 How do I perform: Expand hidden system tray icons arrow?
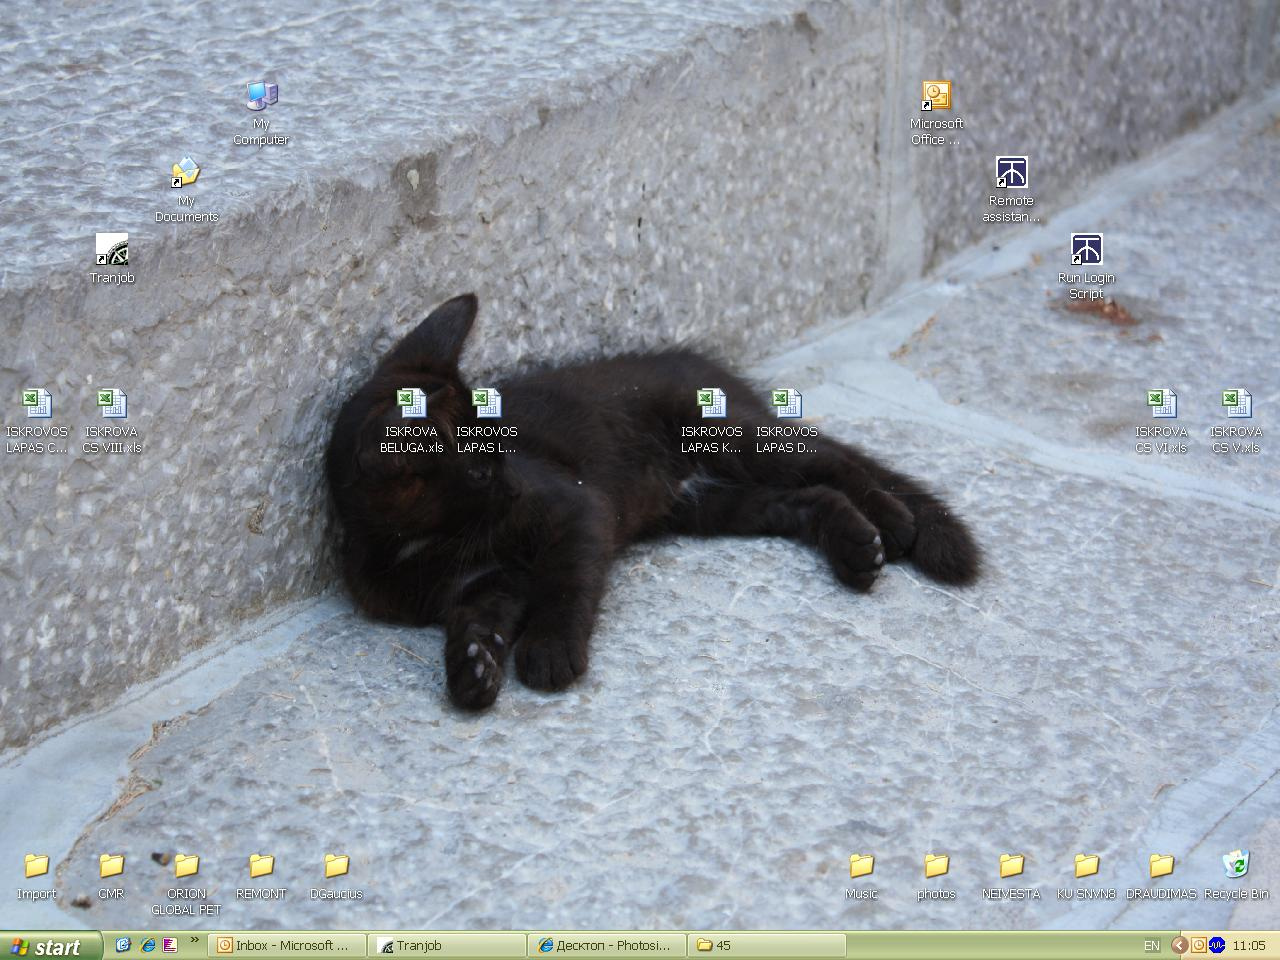pos(1179,945)
